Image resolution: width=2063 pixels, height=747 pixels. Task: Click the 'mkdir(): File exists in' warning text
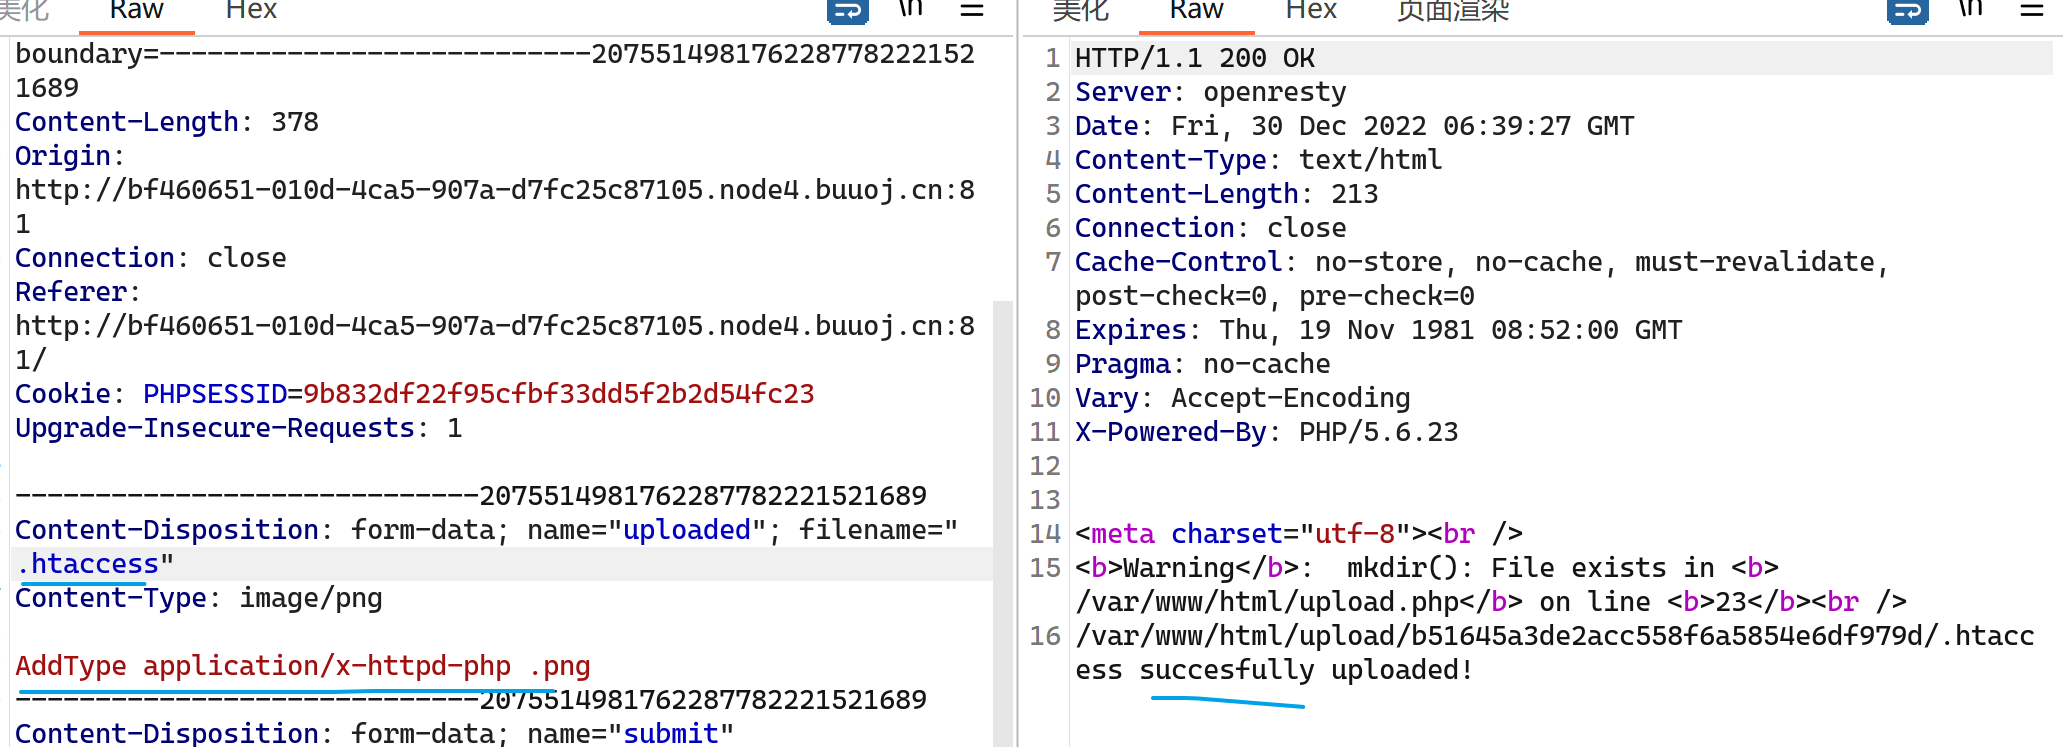click(1531, 568)
